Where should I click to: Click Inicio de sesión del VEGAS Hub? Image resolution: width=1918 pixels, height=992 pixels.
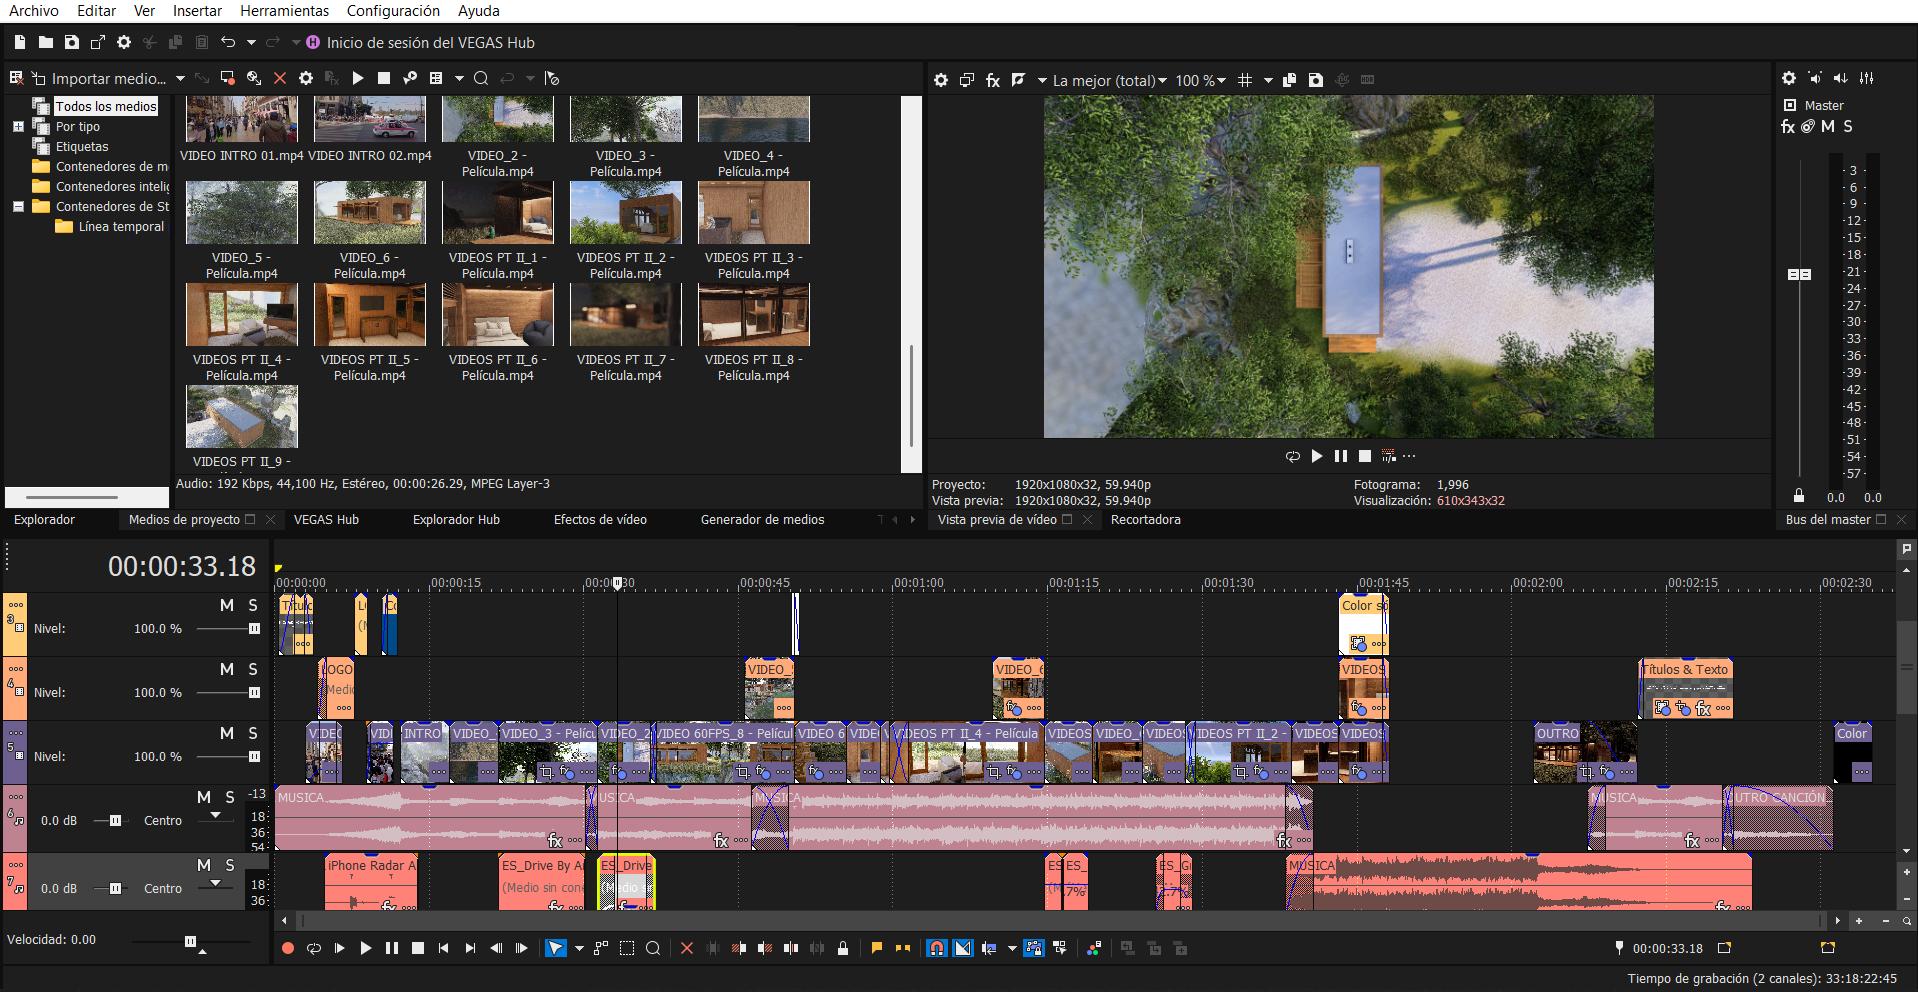pyautogui.click(x=430, y=43)
